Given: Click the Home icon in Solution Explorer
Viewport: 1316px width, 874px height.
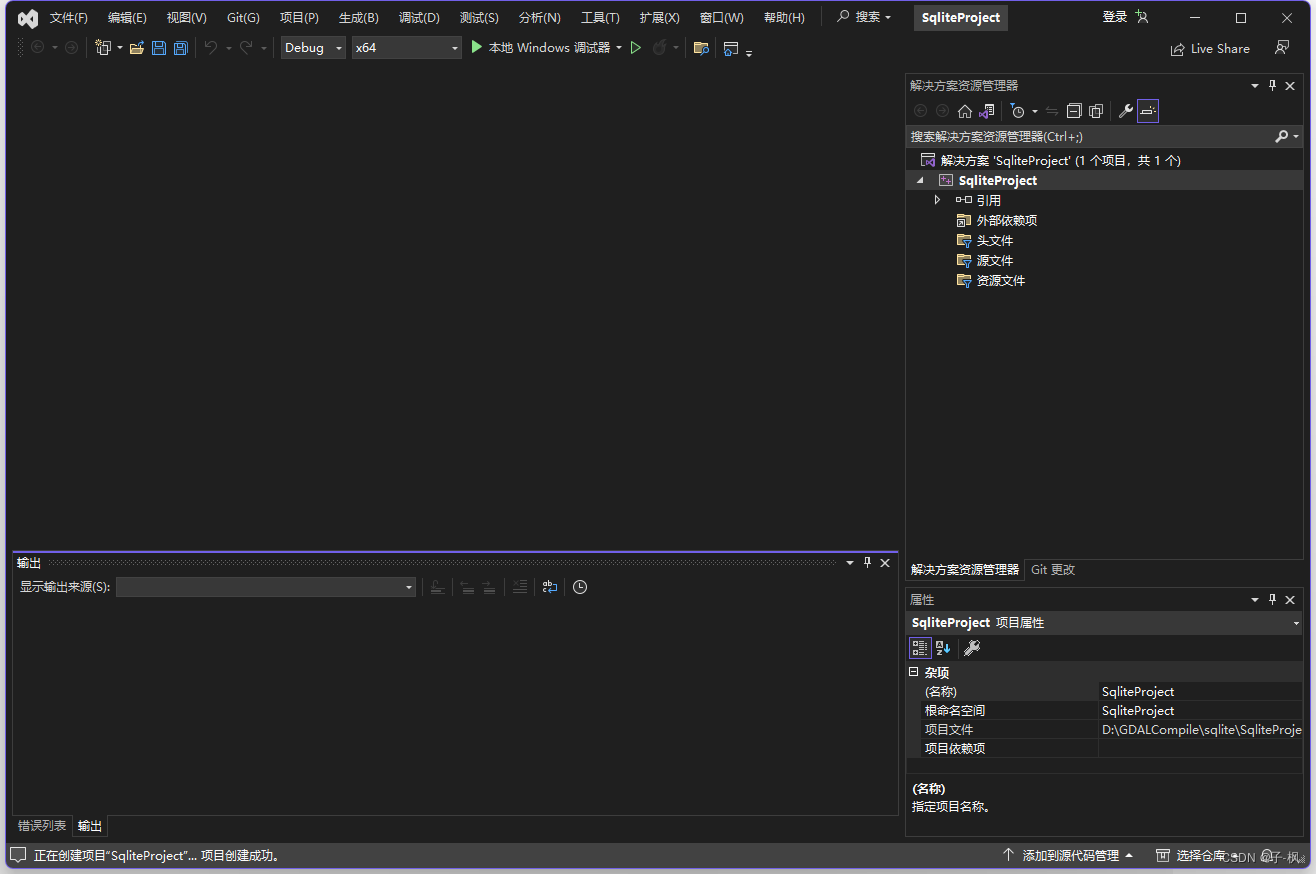Looking at the screenshot, I should 964,110.
